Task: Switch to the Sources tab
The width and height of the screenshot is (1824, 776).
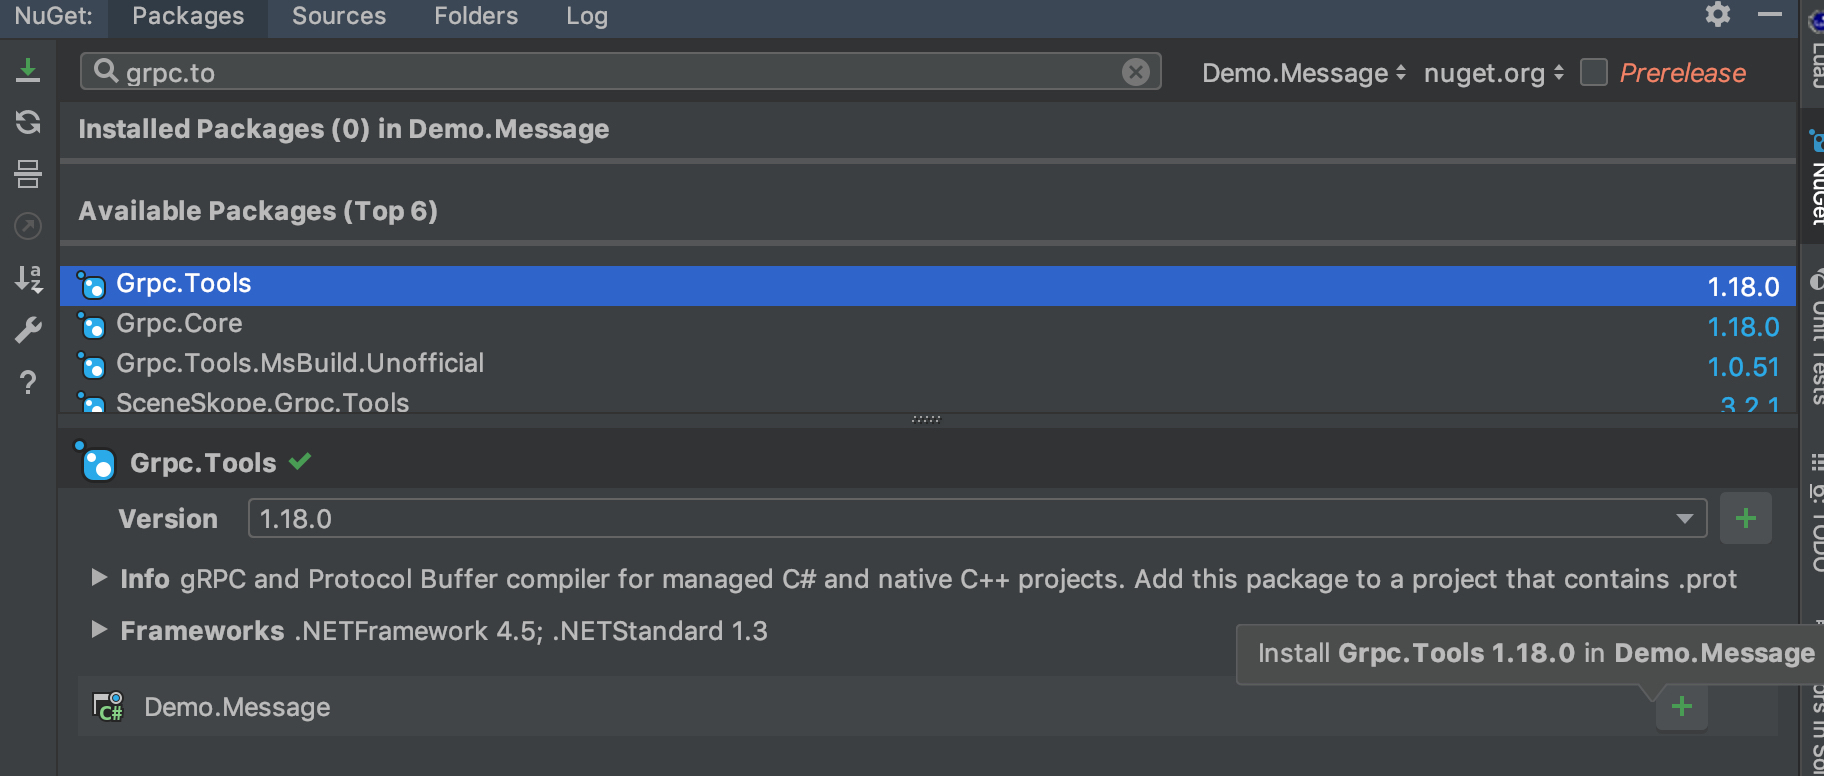Action: coord(338,16)
